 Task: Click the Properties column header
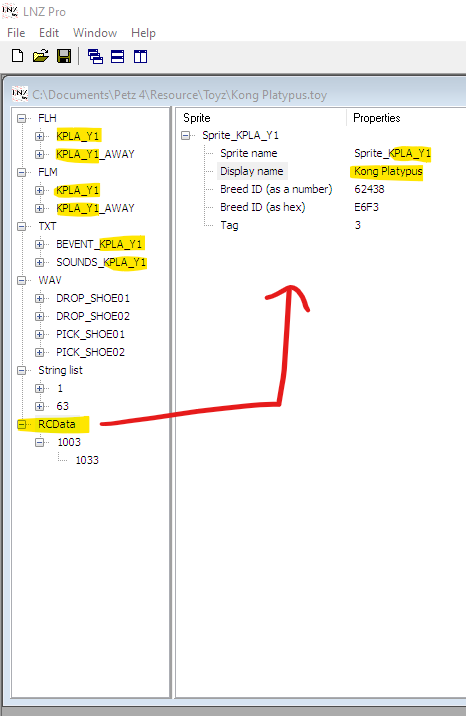tap(377, 118)
